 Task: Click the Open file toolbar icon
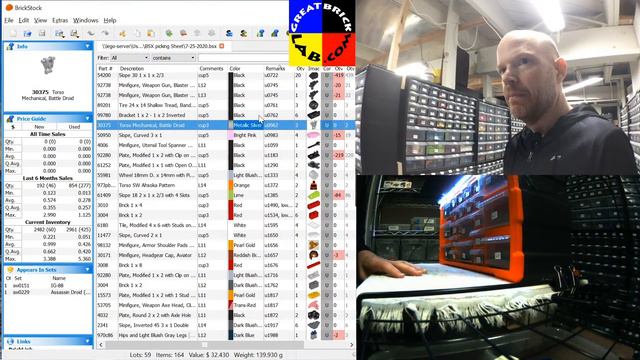click(x=27, y=33)
